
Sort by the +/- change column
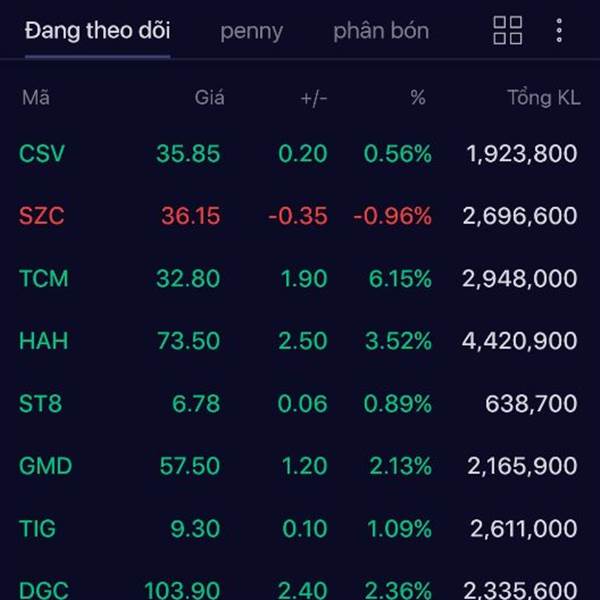[x=314, y=99]
